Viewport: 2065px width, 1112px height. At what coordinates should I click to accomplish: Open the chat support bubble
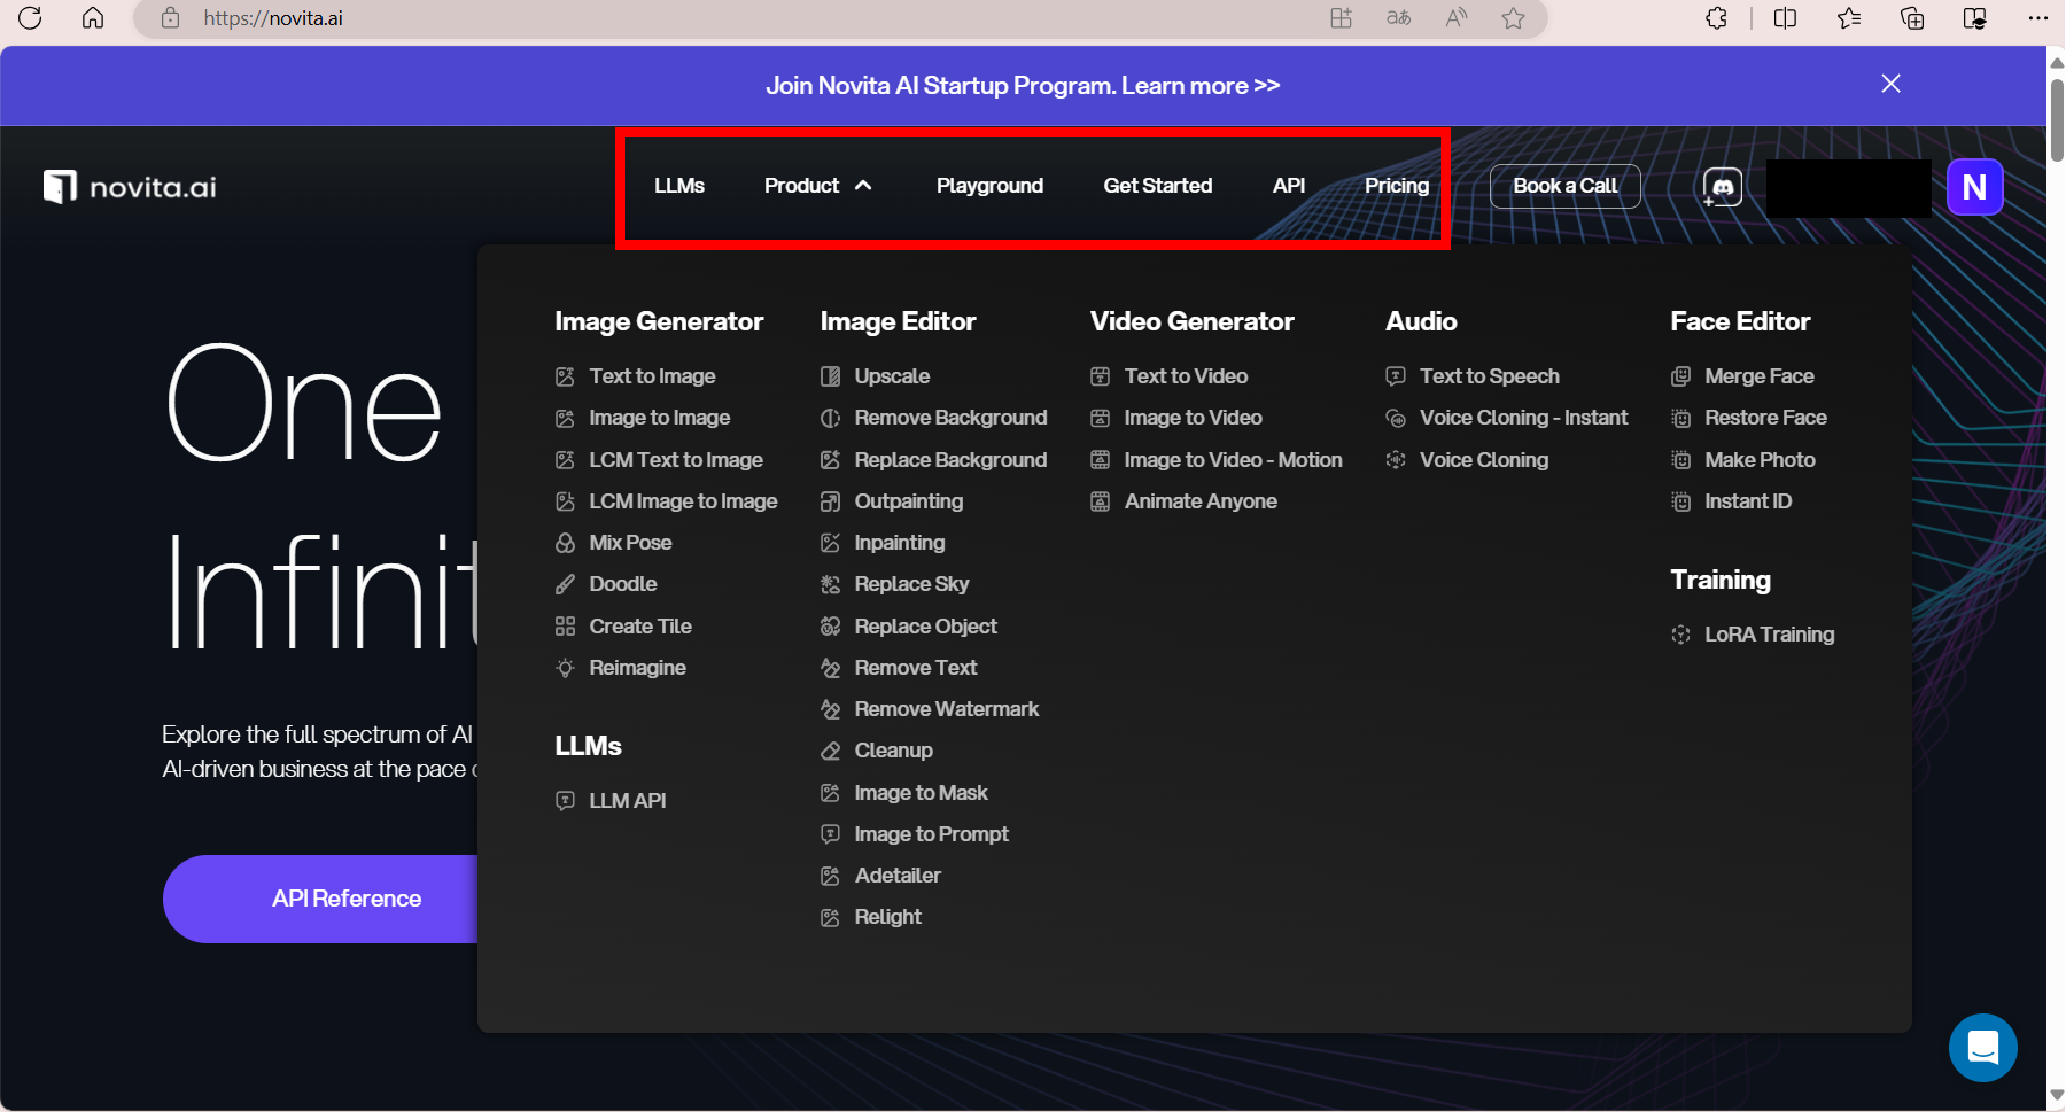point(1982,1047)
